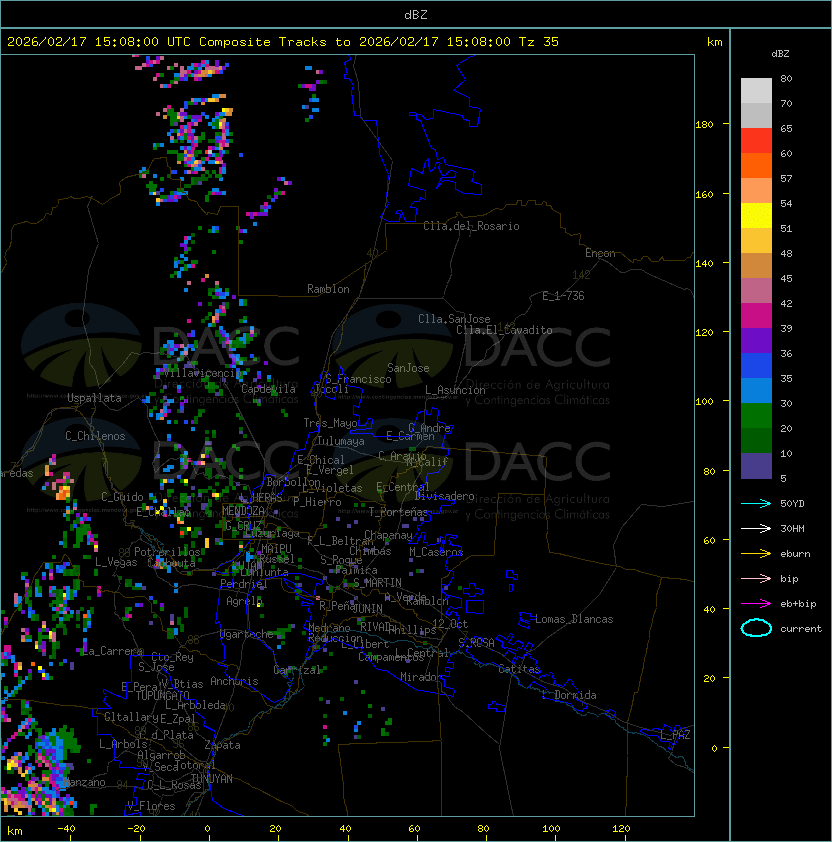Click the 'Zapata' map label
The image size is (832, 842).
coord(222,745)
